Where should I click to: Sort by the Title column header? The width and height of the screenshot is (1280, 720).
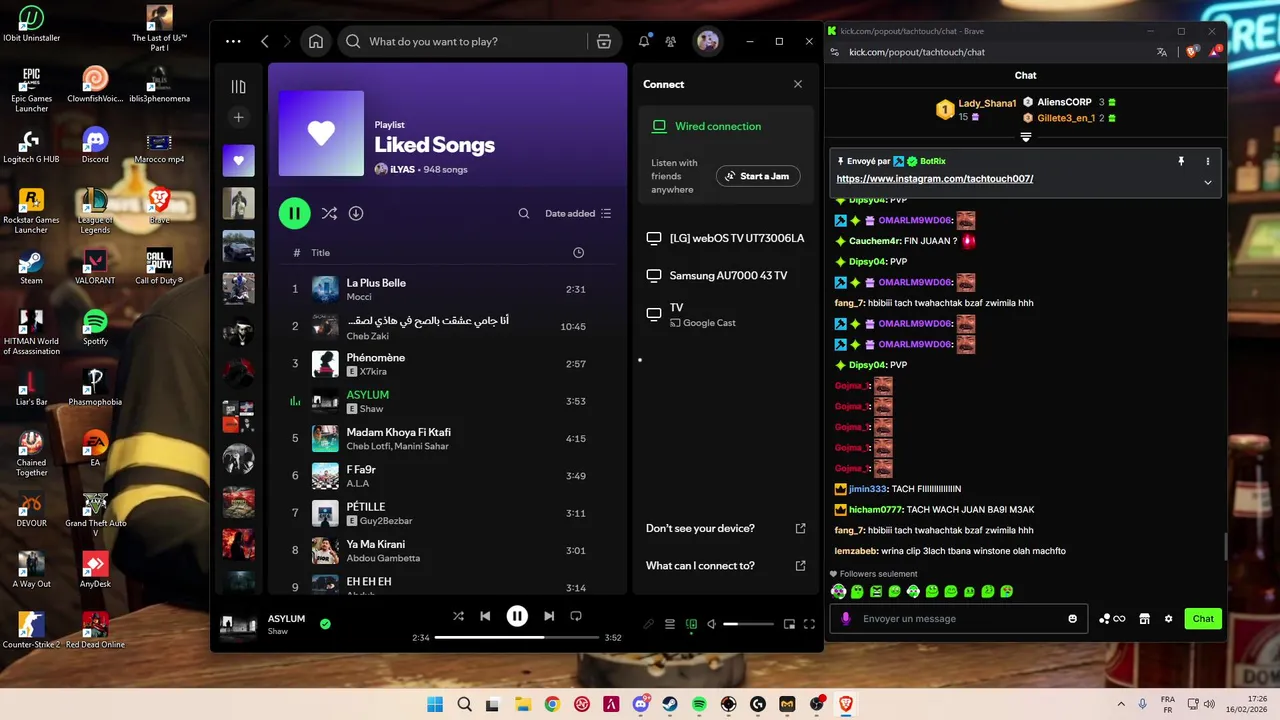pos(320,253)
